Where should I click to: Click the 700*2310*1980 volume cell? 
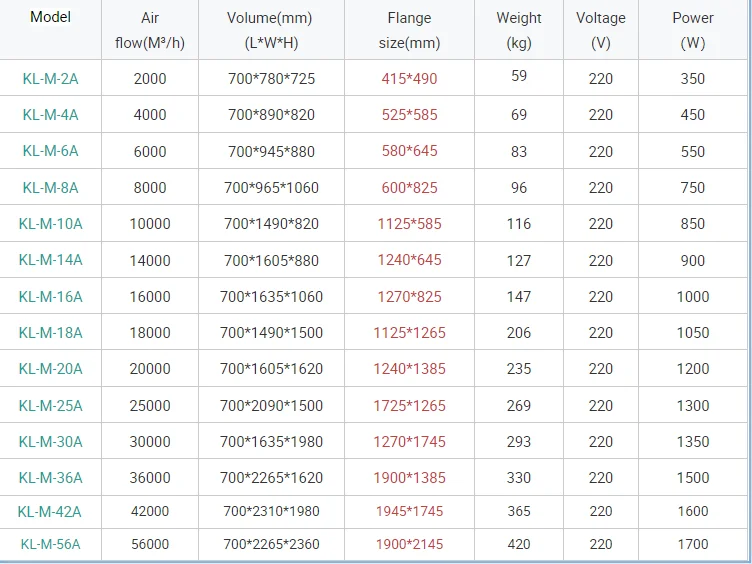(x=271, y=512)
